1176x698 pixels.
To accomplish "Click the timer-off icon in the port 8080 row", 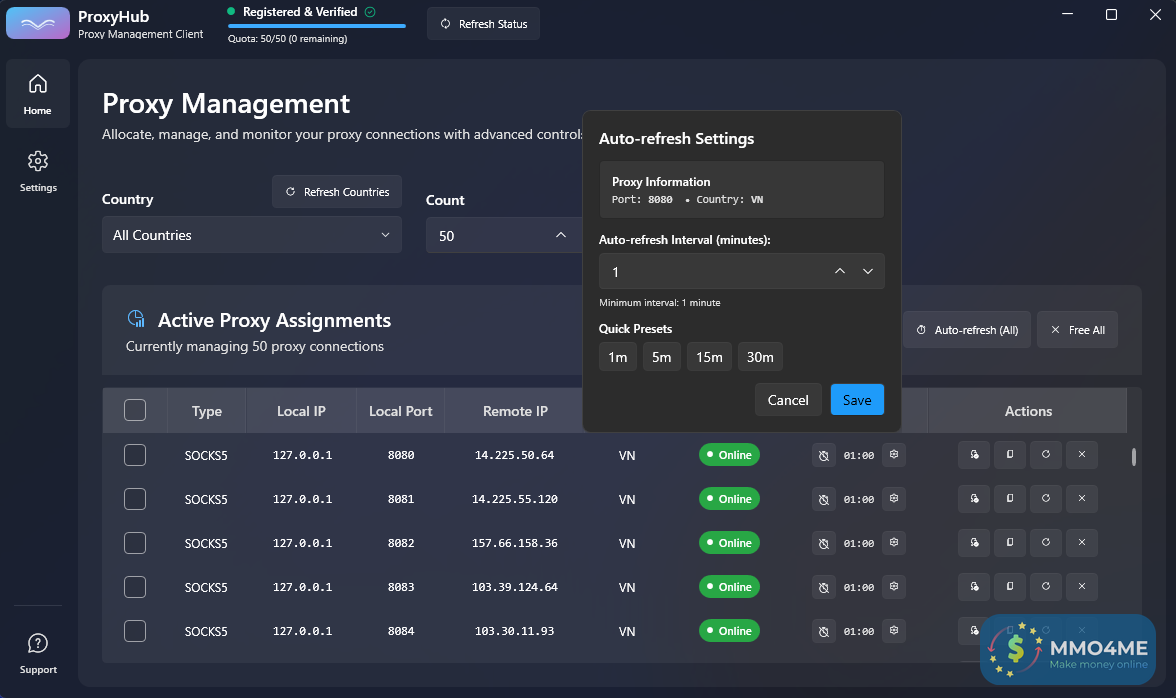I will [823, 455].
